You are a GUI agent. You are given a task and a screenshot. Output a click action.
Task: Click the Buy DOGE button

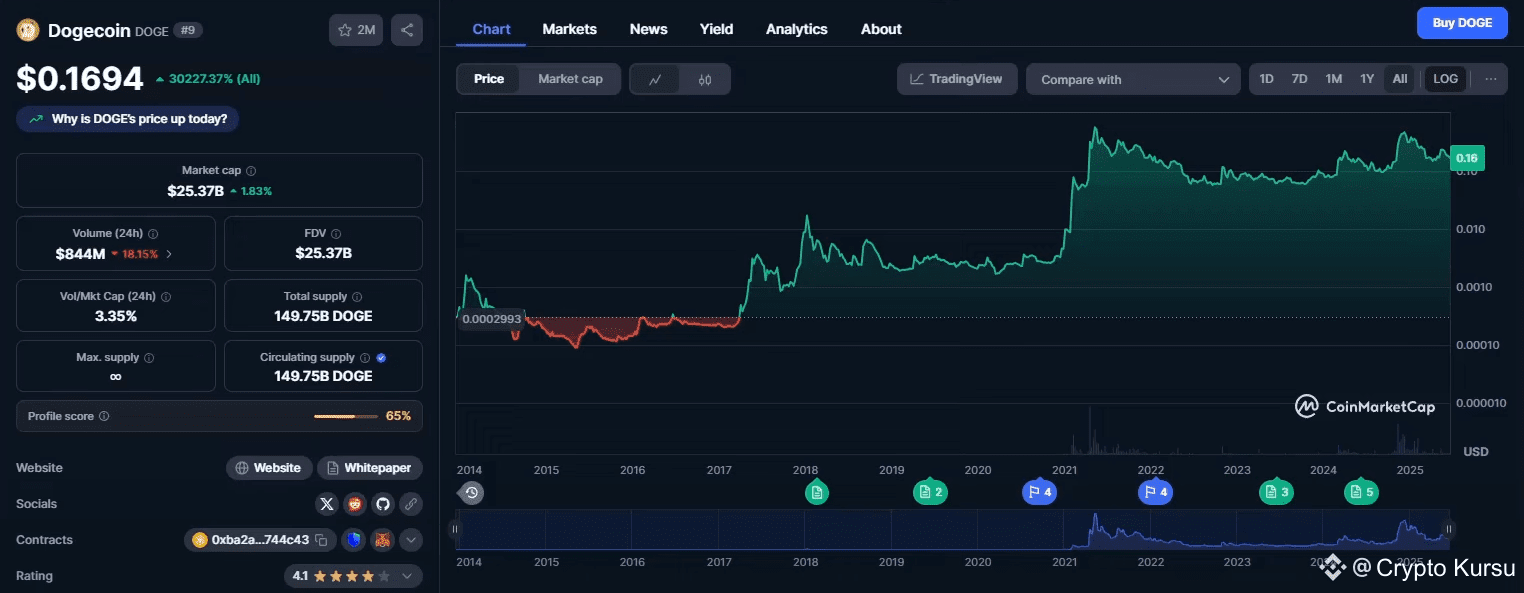pos(1462,23)
